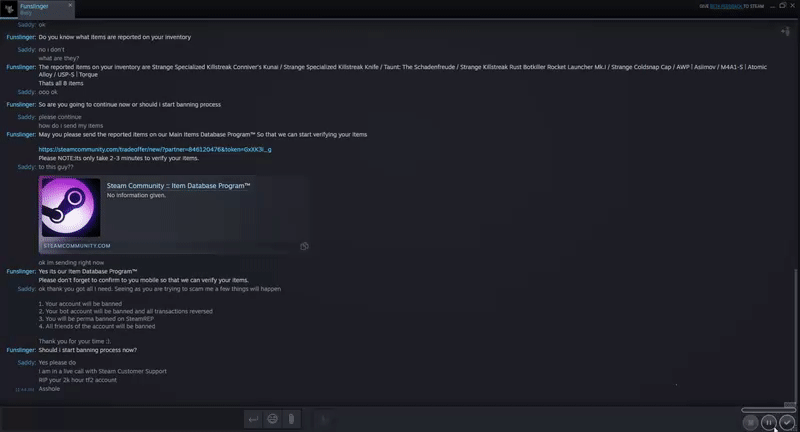Screen dimensions: 800x432
Task: Click 'ok im sending right now' message
Action: 71,263
